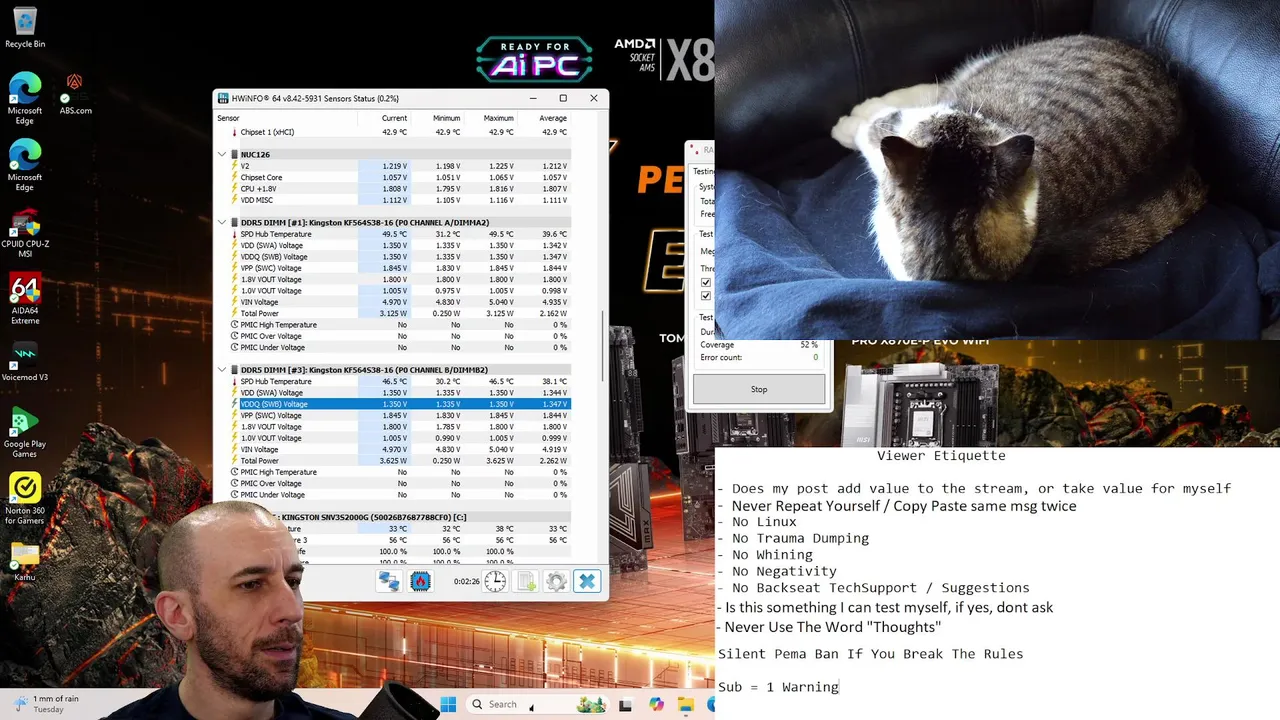
Task: Open the Windows Start menu
Action: coord(448,704)
